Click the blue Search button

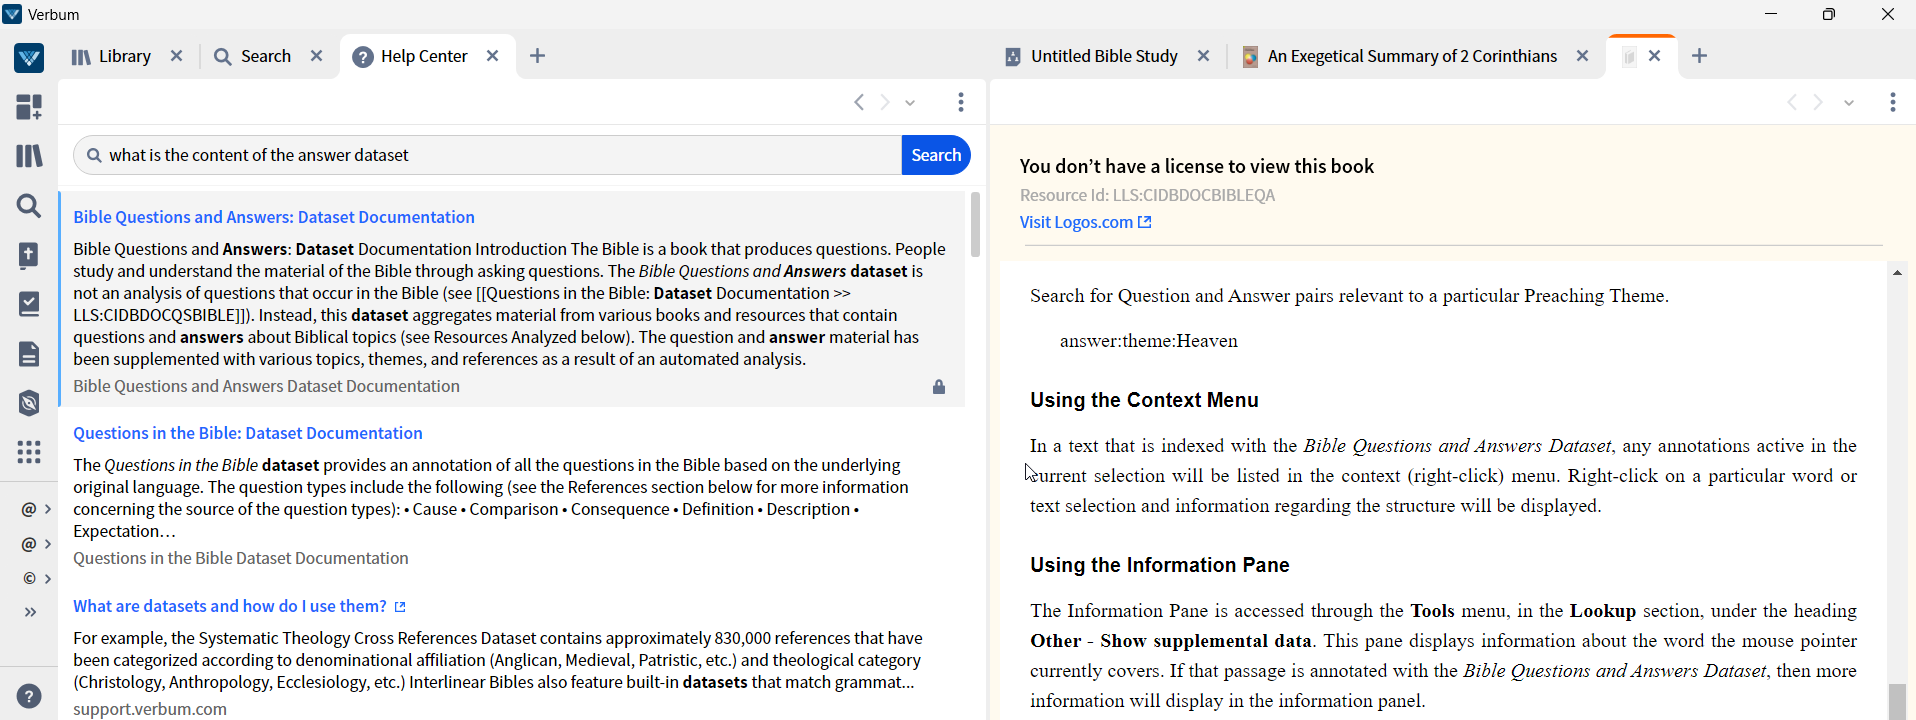click(936, 155)
